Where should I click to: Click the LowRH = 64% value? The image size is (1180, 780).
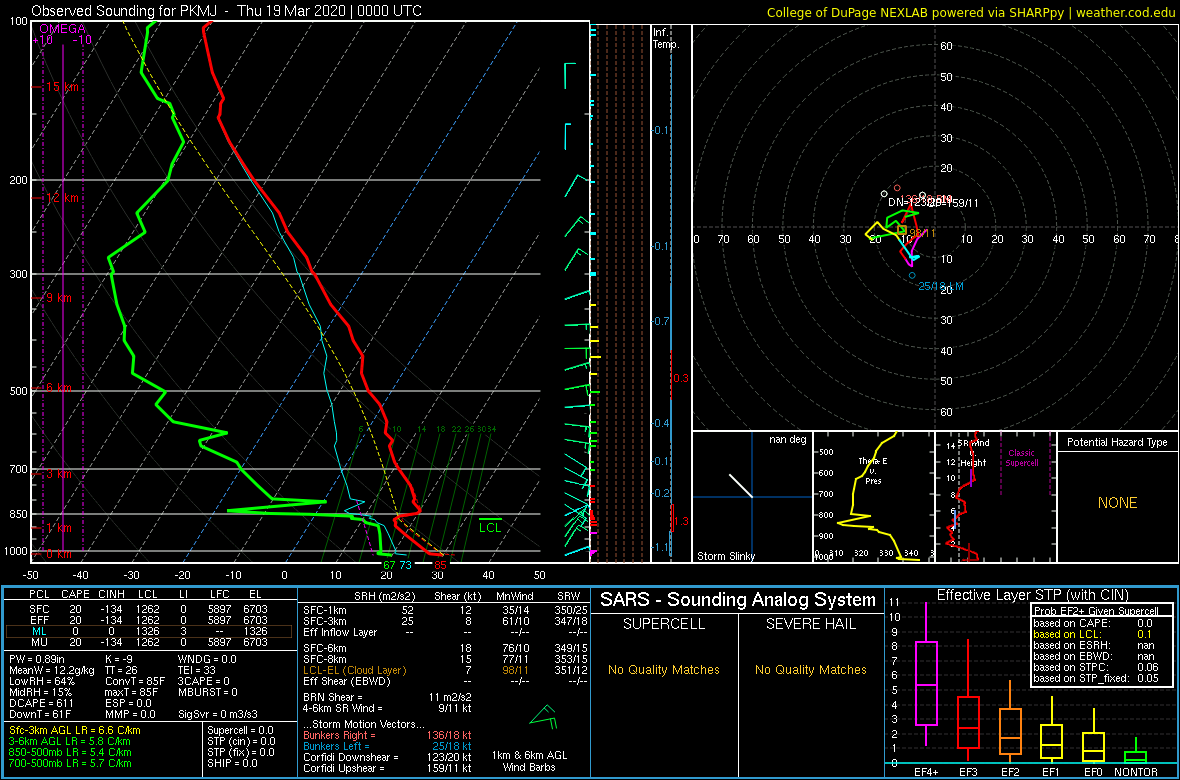[42, 680]
